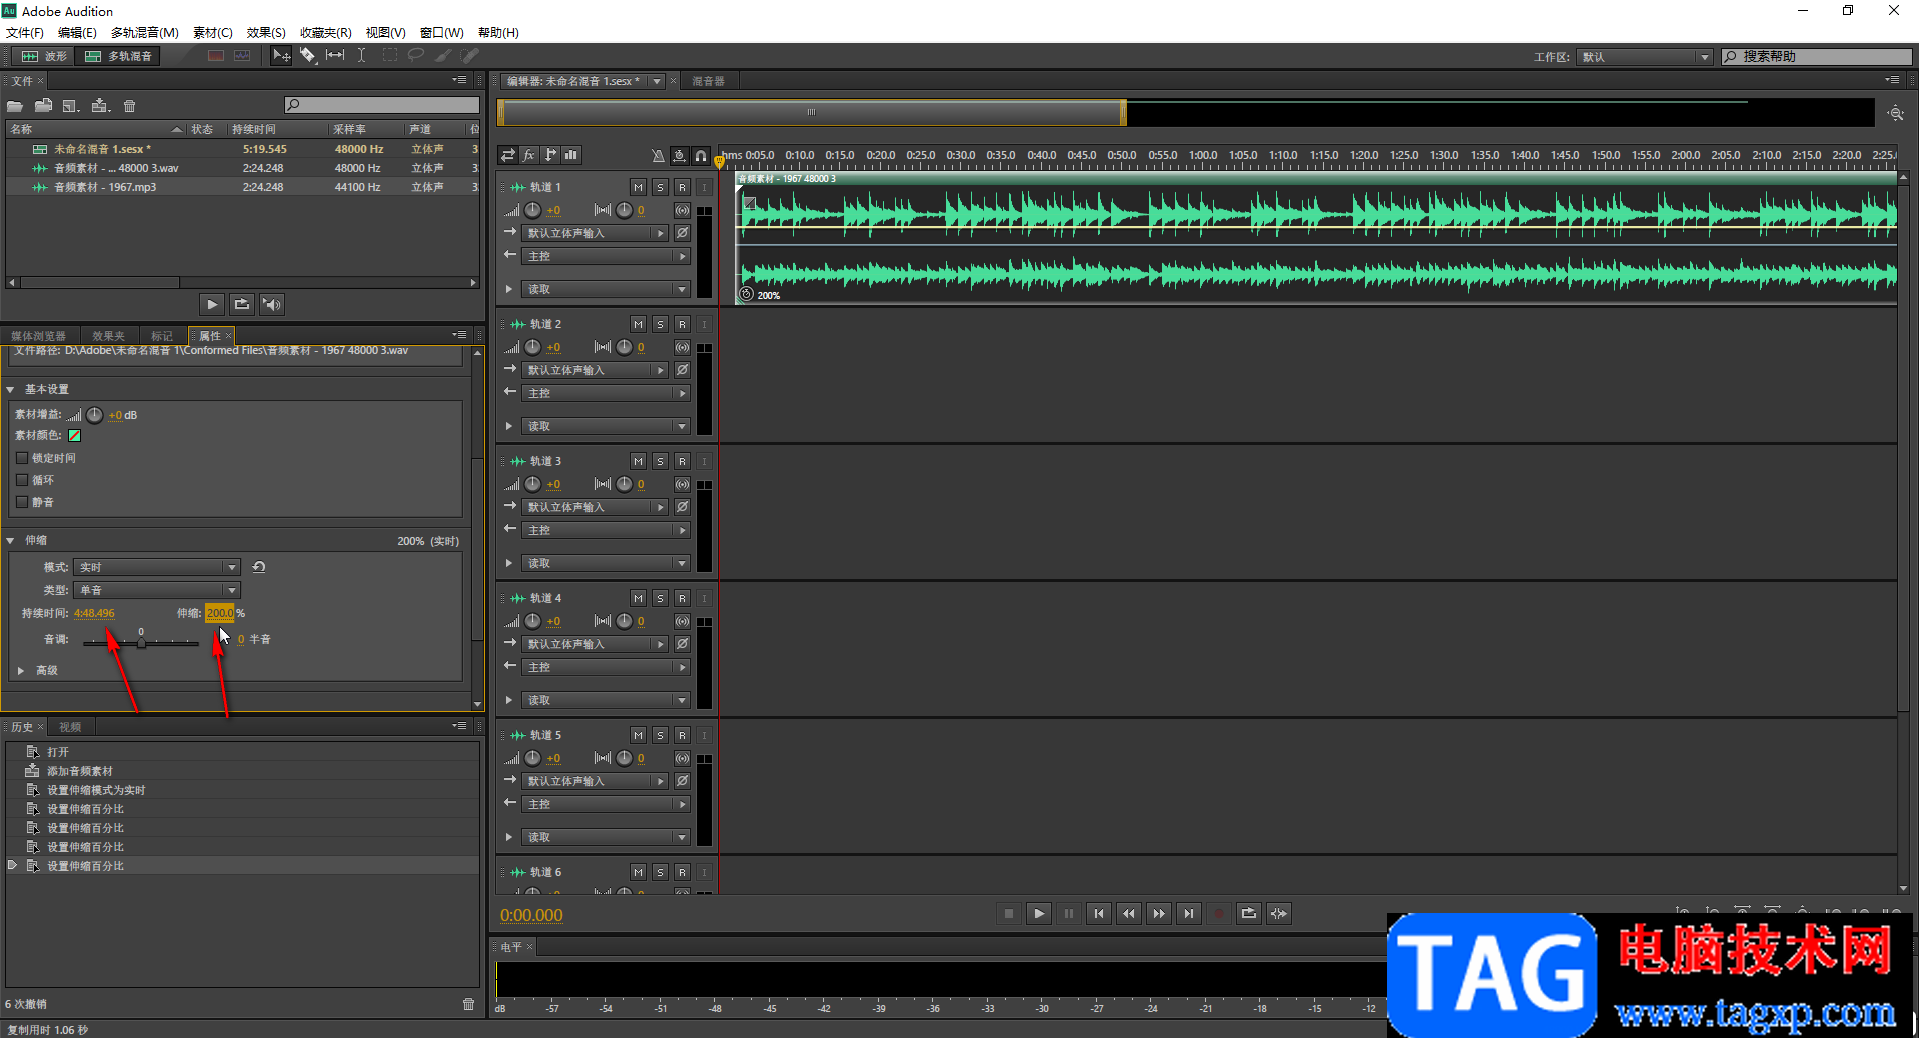Click the transport Play button

point(1039,913)
